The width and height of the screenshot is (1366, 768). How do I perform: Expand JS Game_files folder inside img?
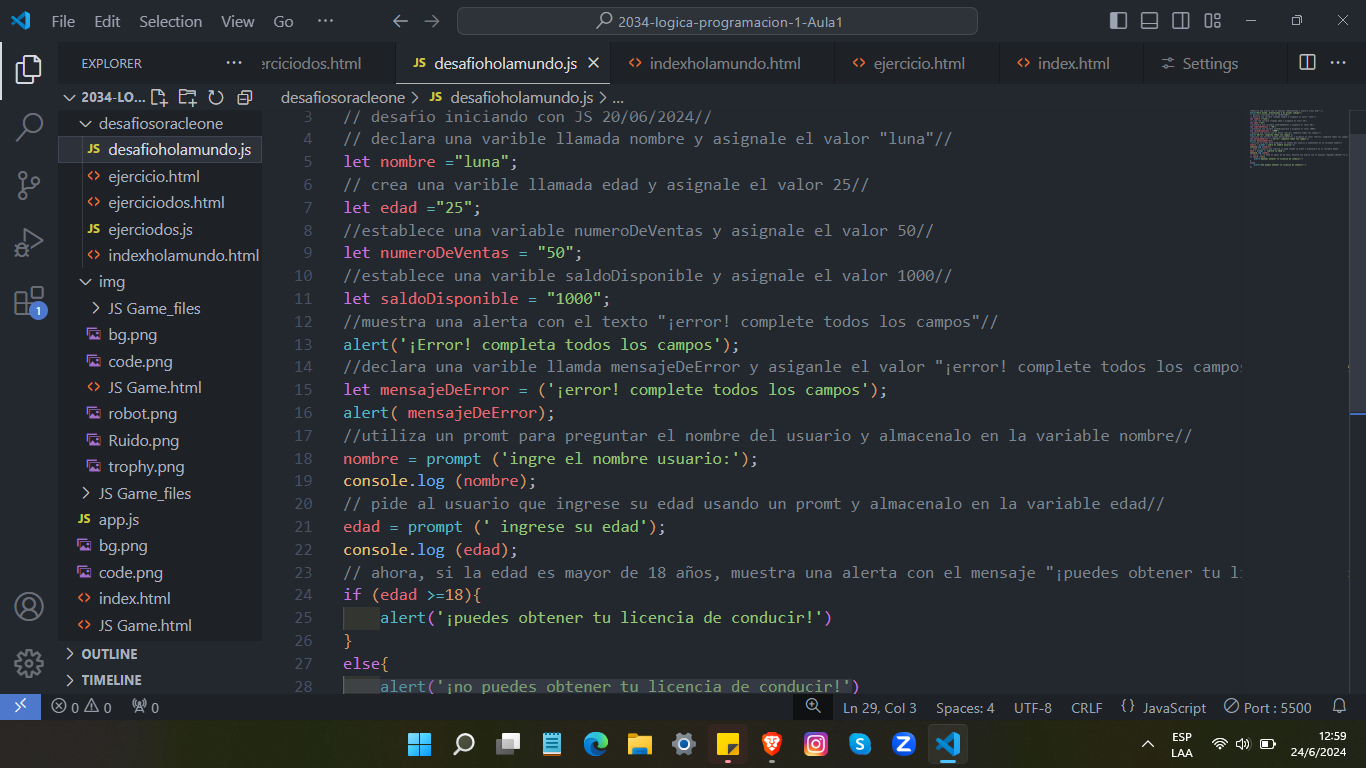pyautogui.click(x=160, y=308)
